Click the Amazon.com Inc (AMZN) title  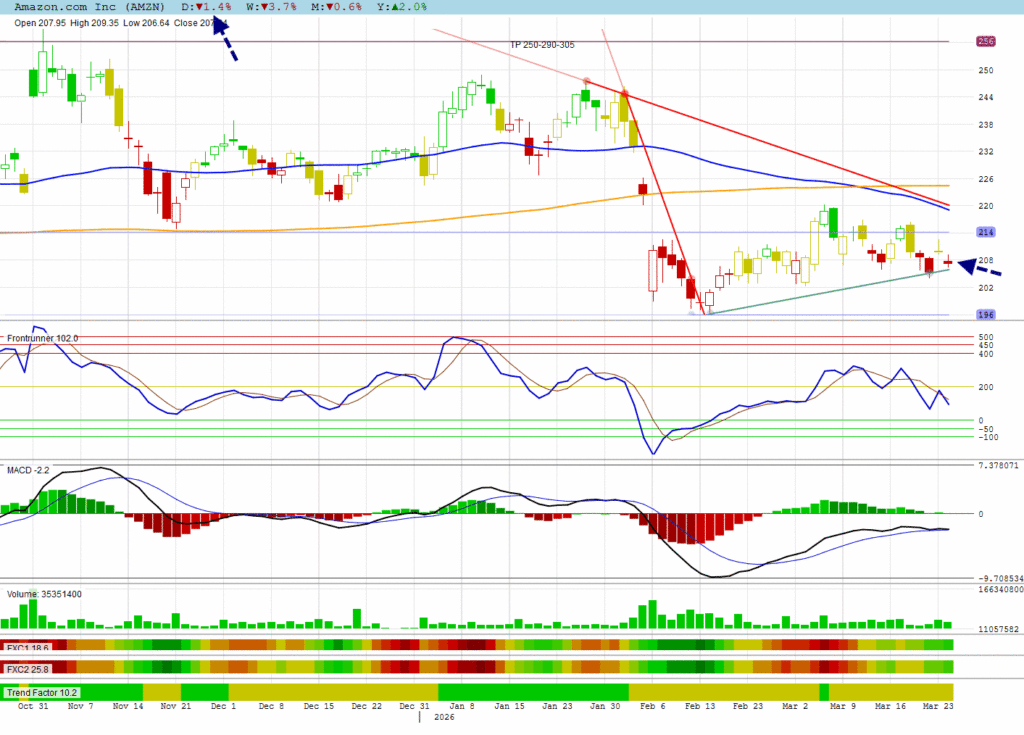[x=90, y=7]
